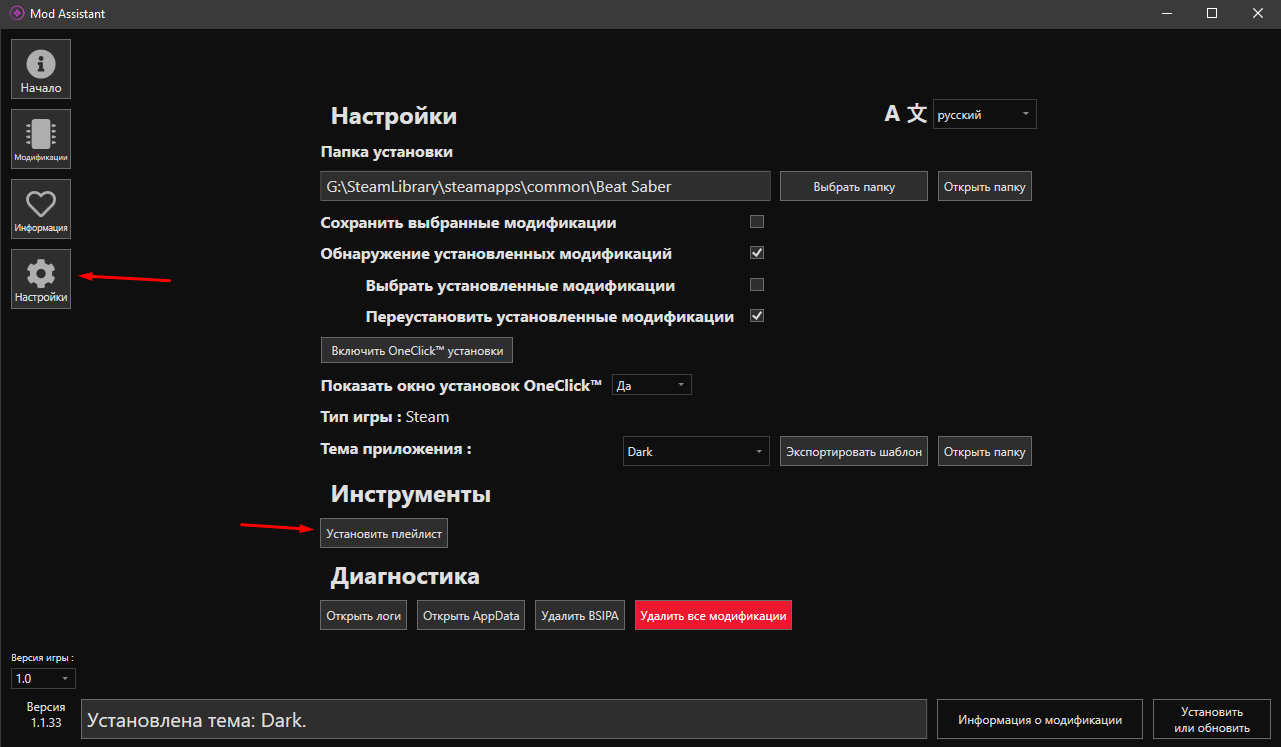Open the Версия игры dropdown
This screenshot has height=747, width=1281.
[x=42, y=677]
